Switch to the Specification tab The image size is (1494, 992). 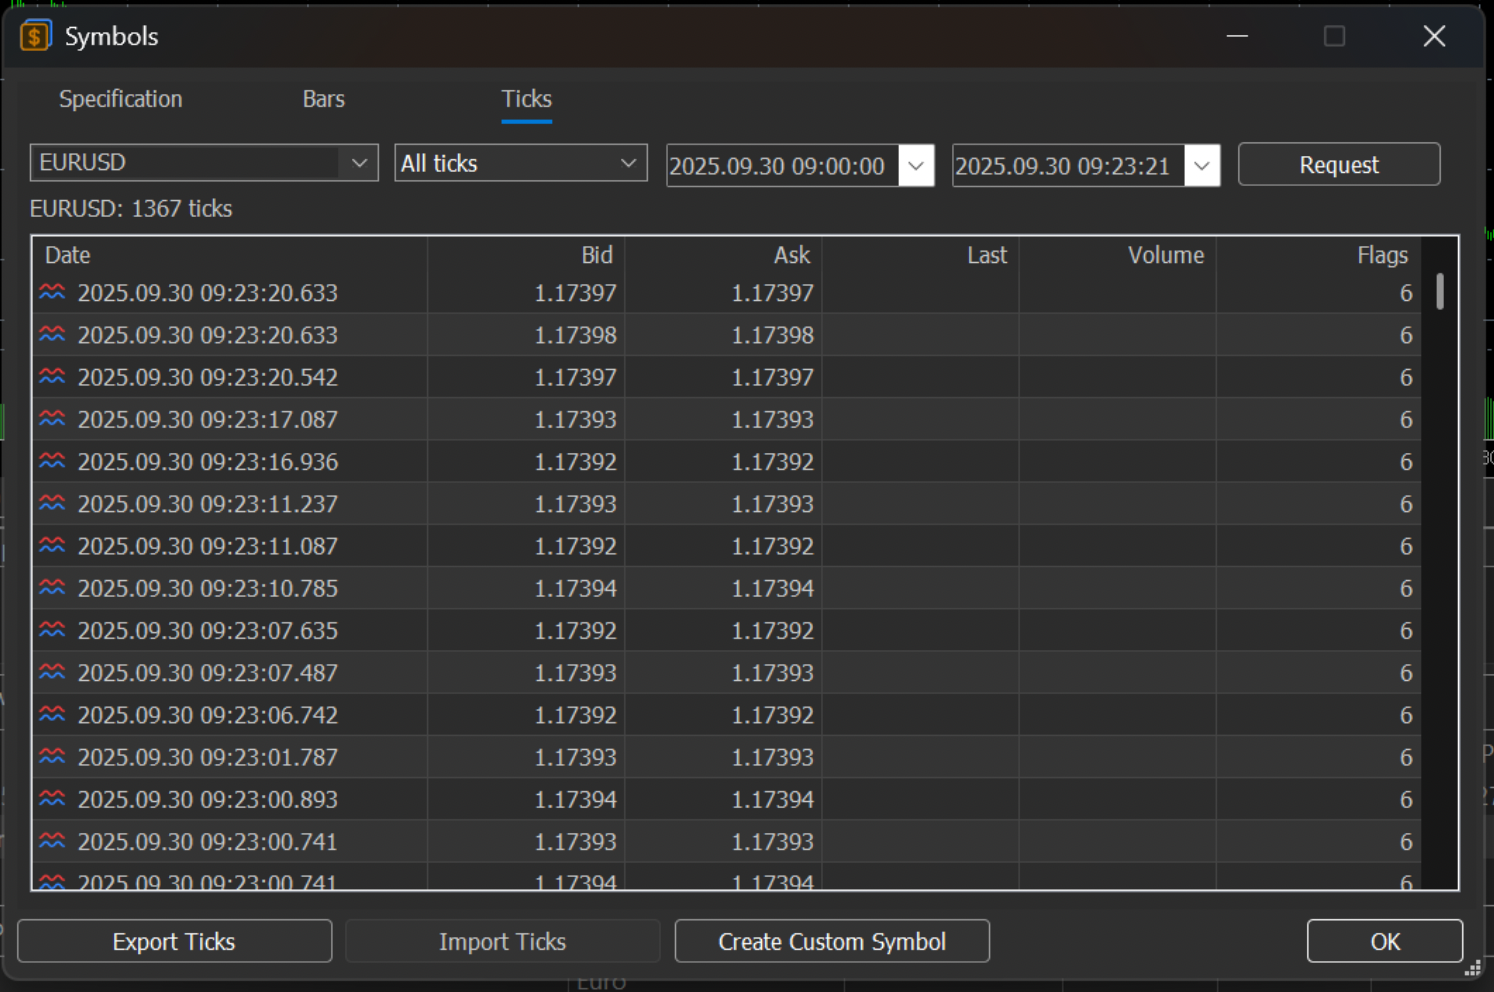pos(121,99)
